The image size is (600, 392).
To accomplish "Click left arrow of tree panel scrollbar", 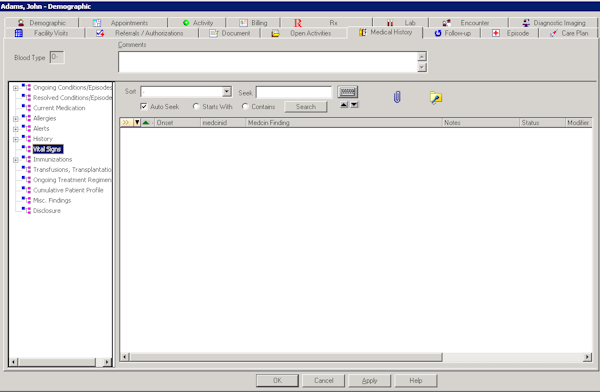I will [x=14, y=362].
